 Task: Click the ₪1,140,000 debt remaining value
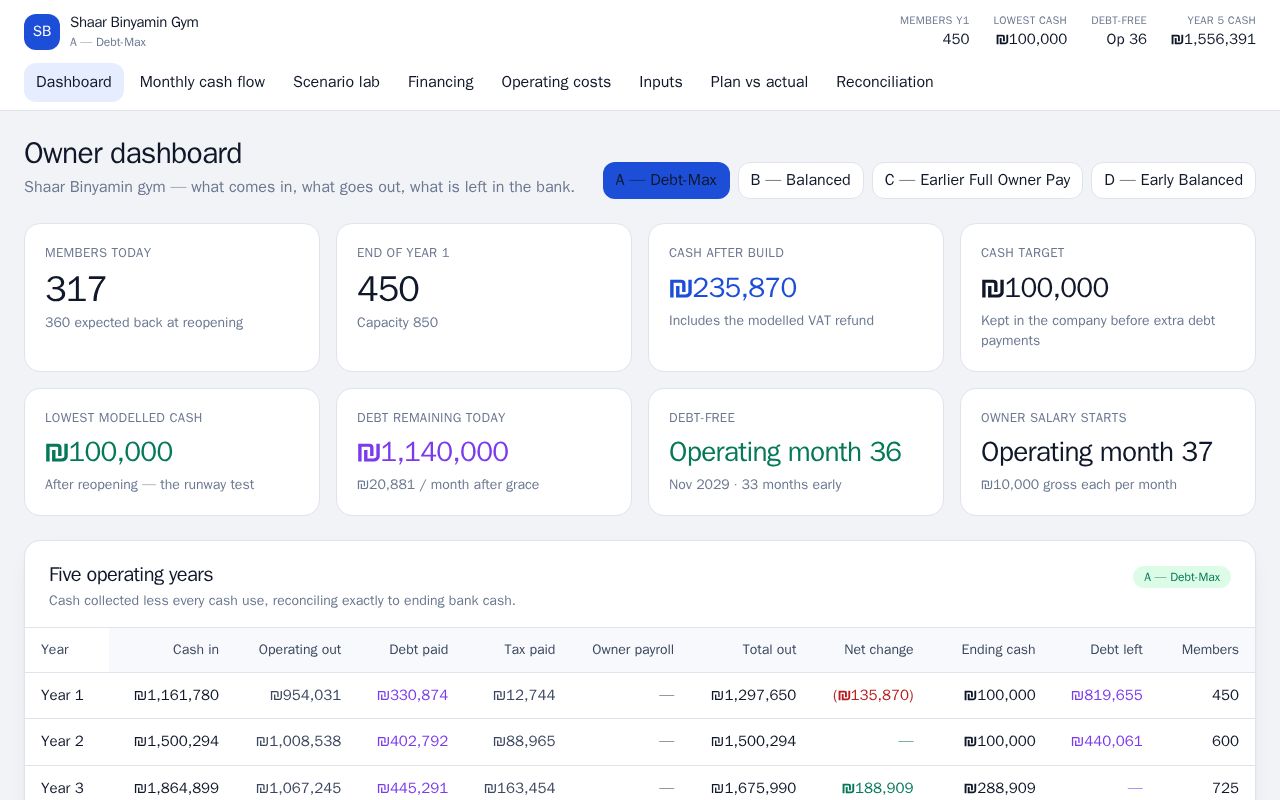tap(433, 452)
